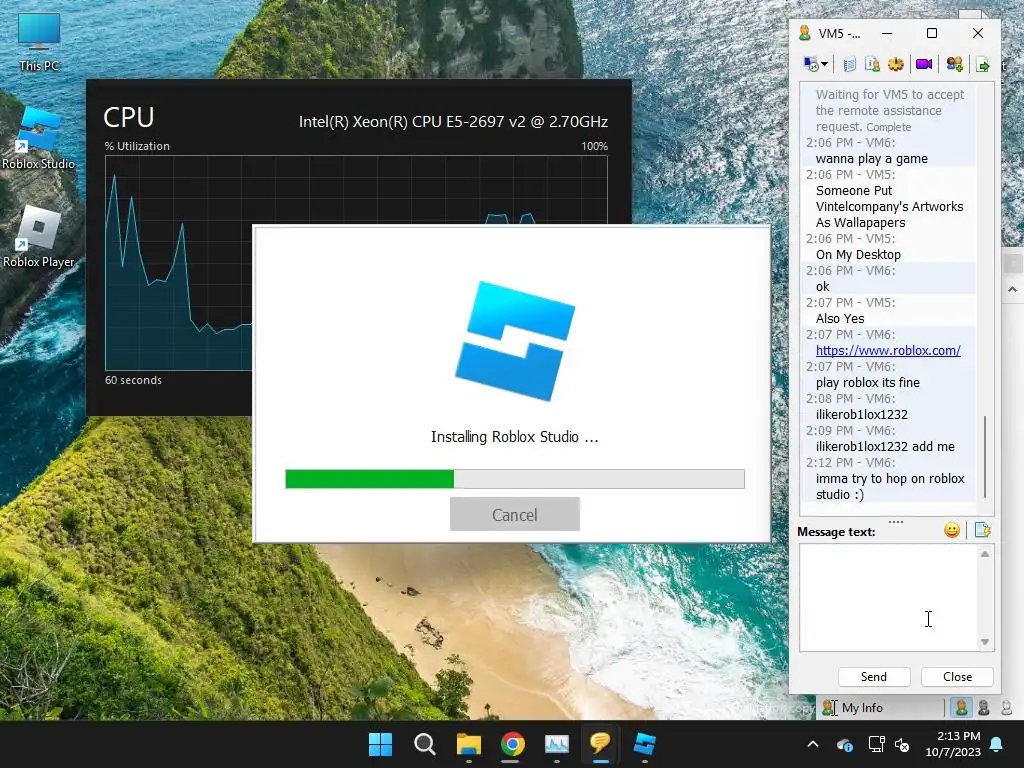
Task: Open File Explorer from taskbar
Action: click(x=468, y=744)
